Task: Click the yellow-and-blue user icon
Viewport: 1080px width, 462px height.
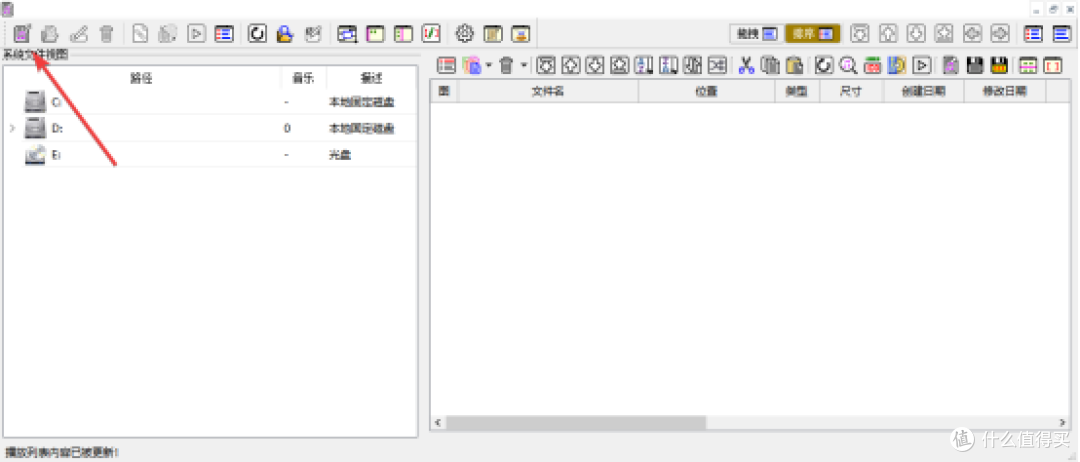Action: tap(285, 33)
